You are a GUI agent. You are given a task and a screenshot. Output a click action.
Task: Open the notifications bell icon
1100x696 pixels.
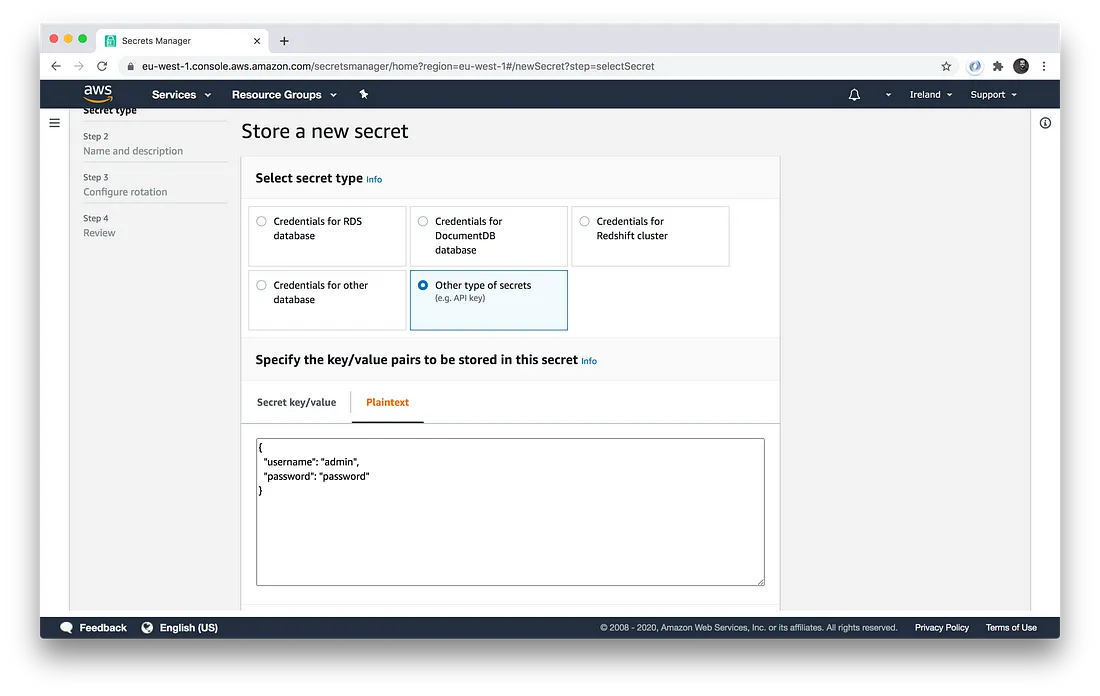(x=854, y=95)
